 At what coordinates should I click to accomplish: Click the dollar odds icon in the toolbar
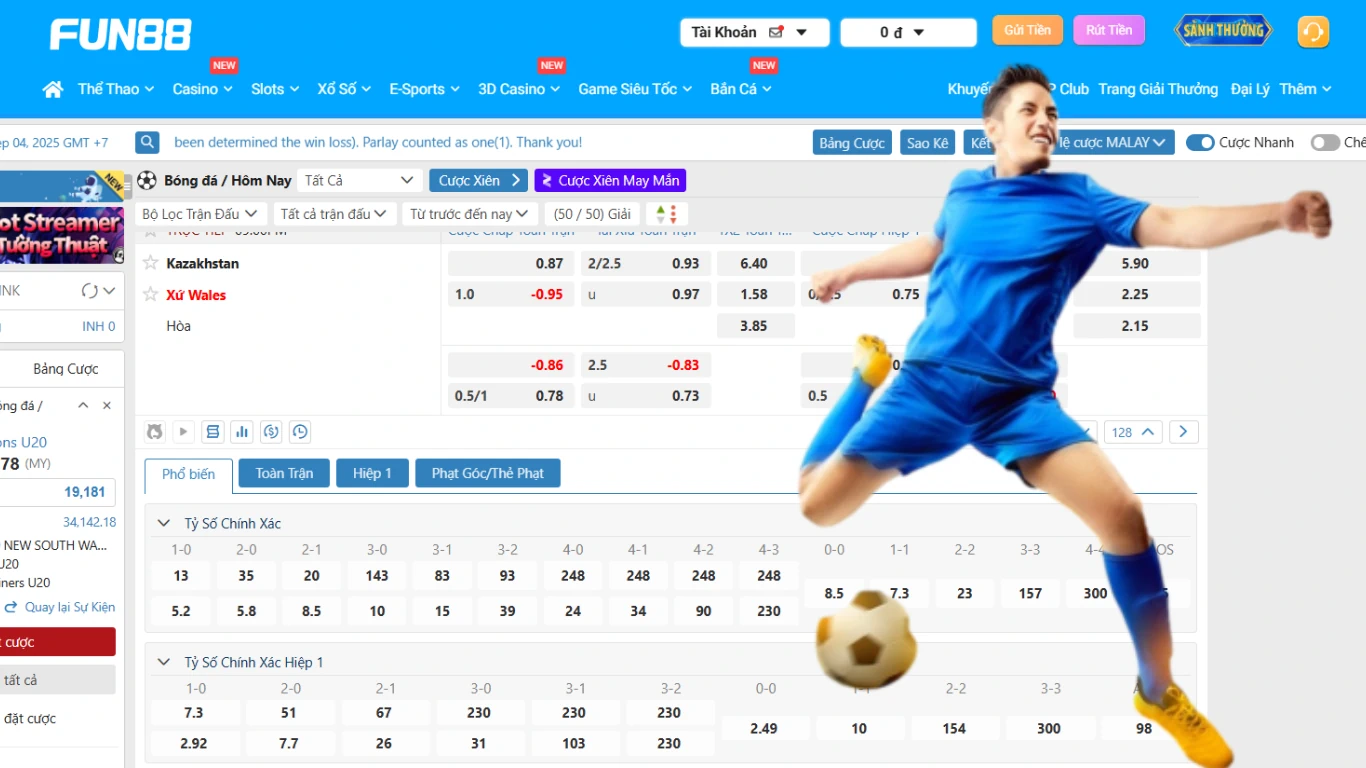click(x=270, y=431)
